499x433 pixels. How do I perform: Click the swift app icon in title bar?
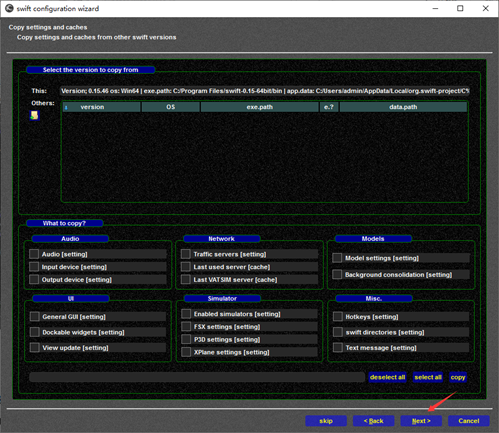[x=9, y=8]
